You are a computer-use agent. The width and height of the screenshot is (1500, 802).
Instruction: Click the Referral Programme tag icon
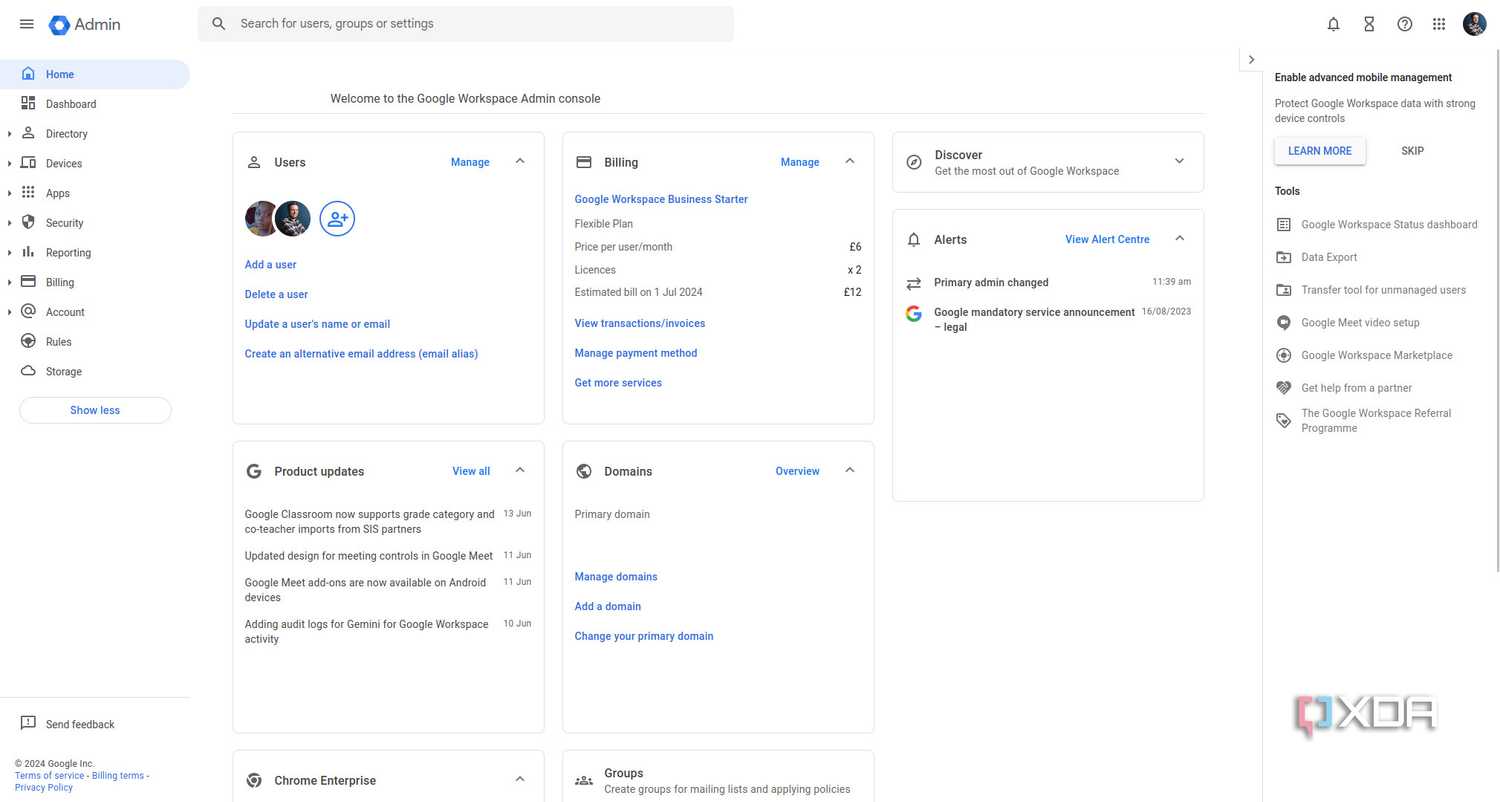(1284, 420)
